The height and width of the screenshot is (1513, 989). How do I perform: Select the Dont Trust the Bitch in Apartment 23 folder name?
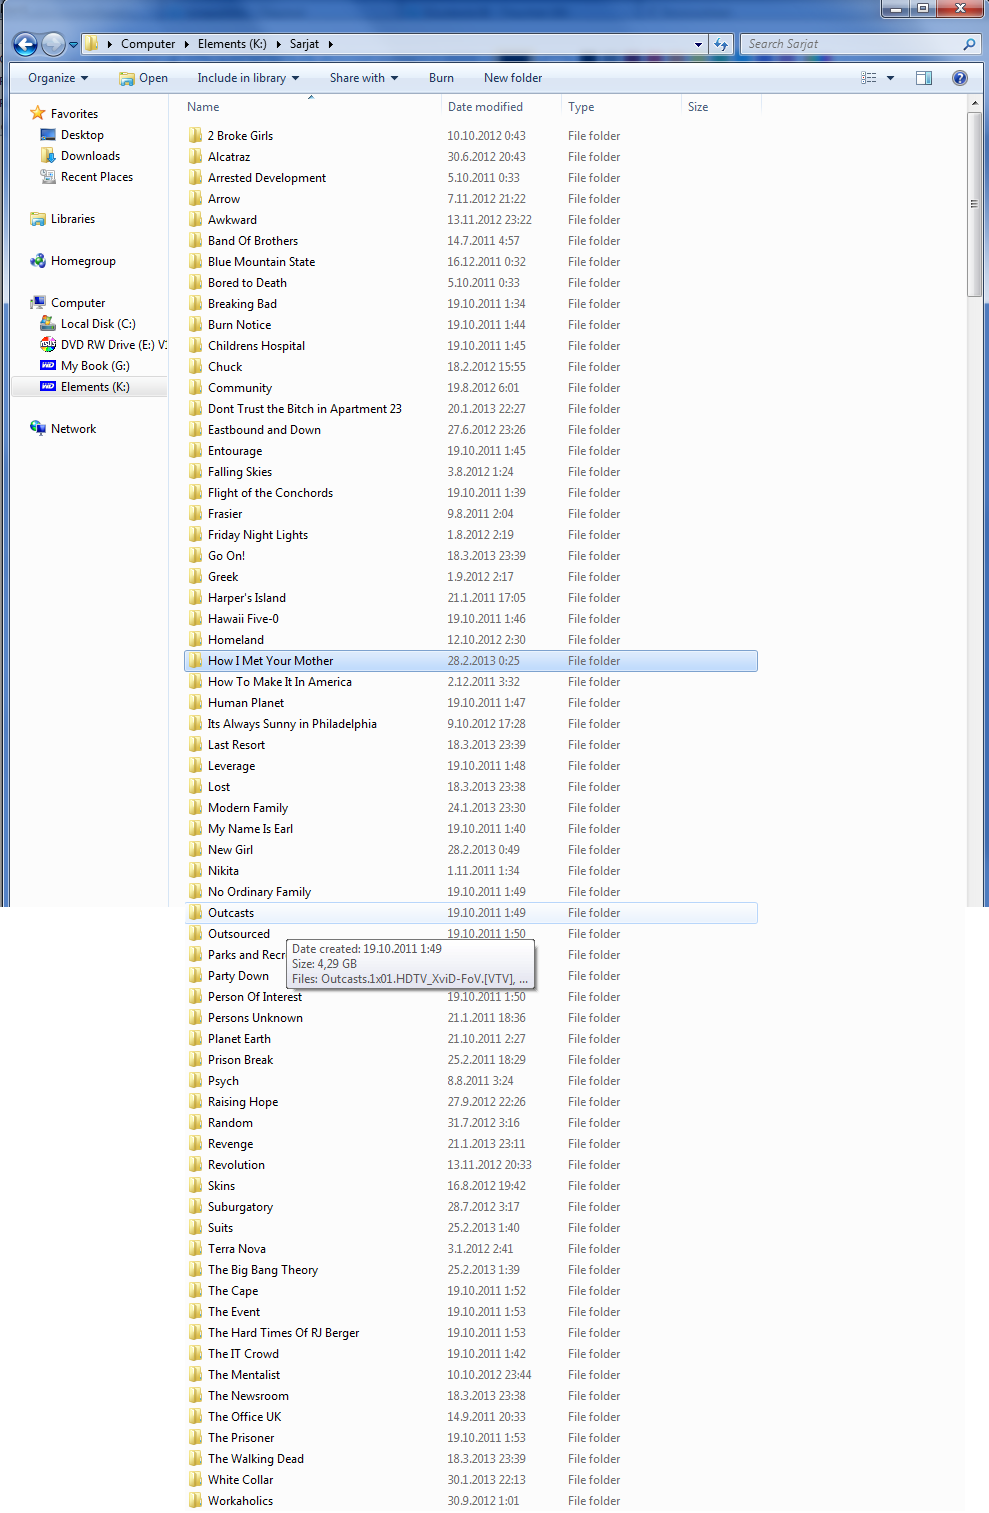coord(305,408)
